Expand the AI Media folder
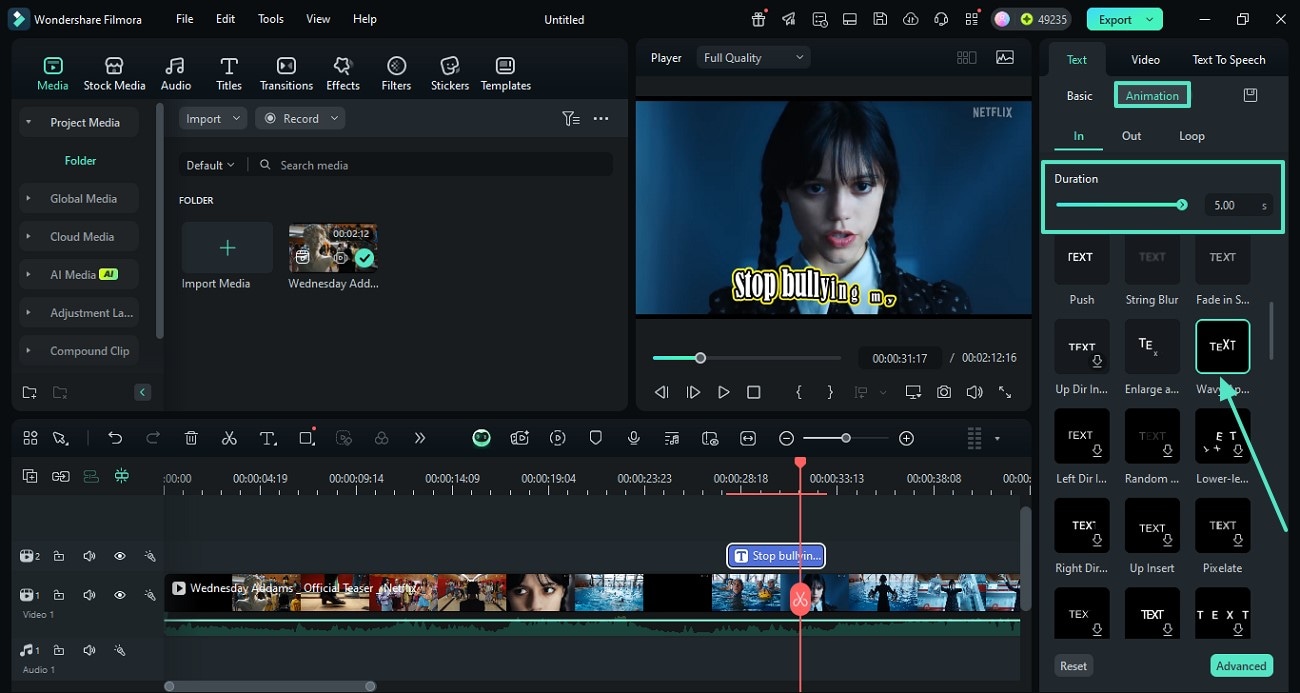The width and height of the screenshot is (1300, 693). (x=28, y=274)
